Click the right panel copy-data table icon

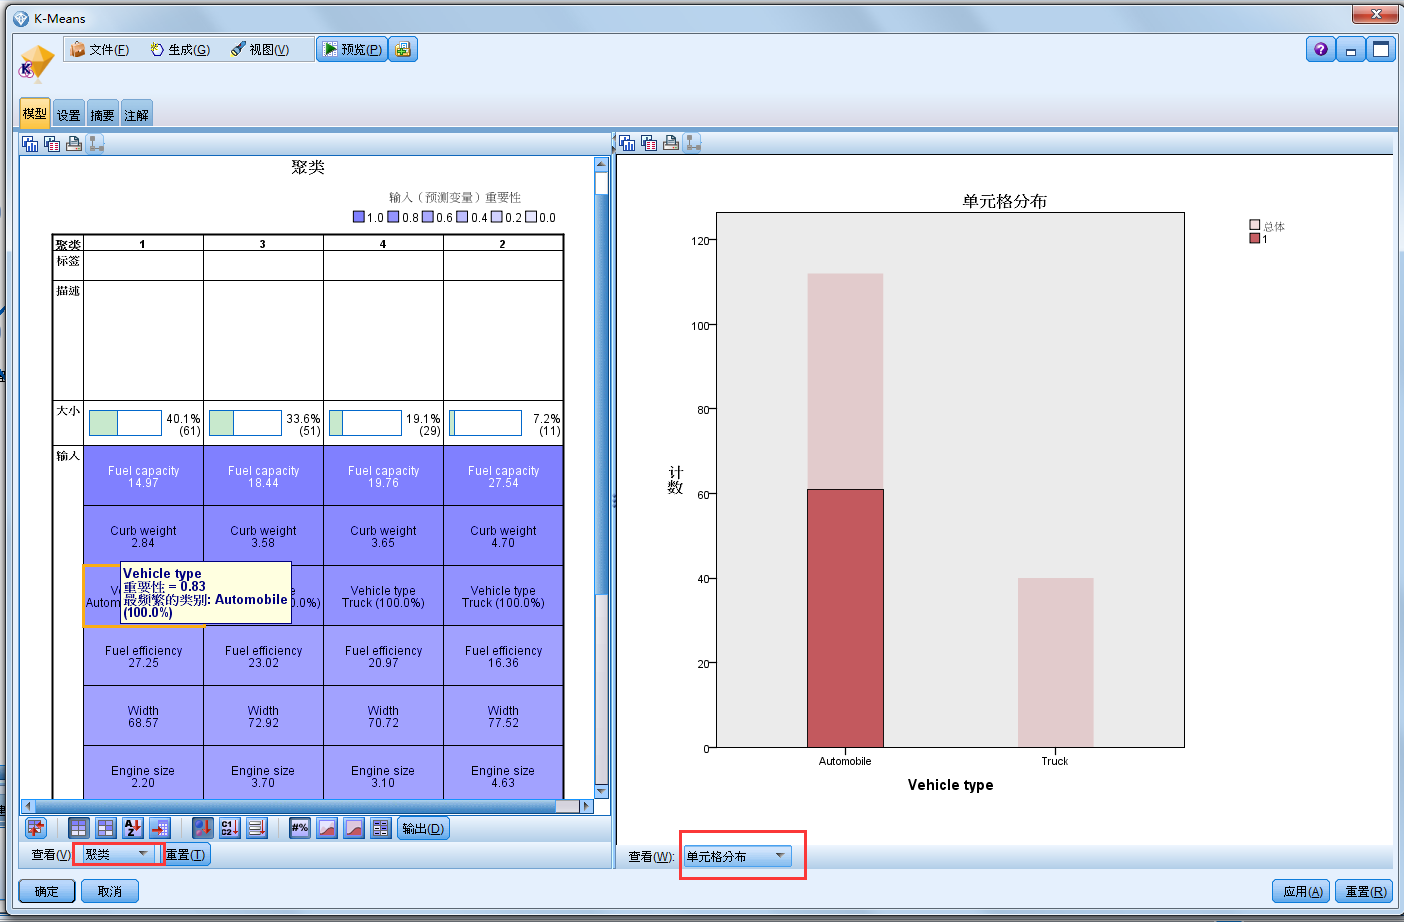[x=649, y=143]
